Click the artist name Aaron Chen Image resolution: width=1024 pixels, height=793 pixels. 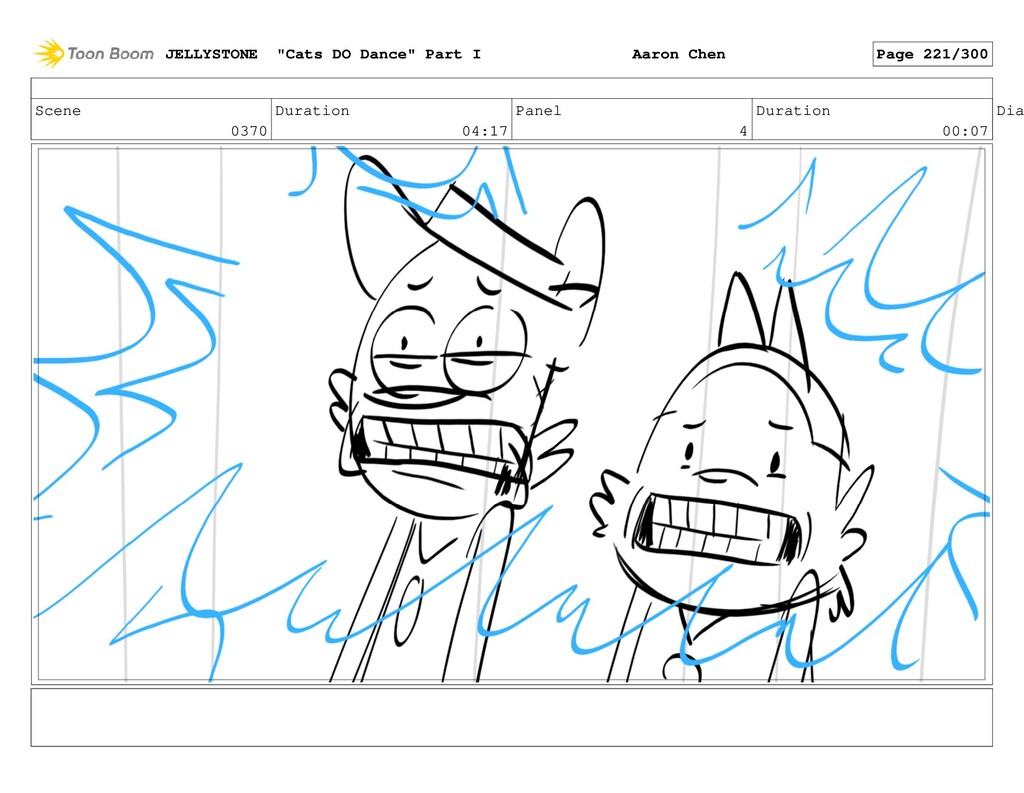coord(679,54)
